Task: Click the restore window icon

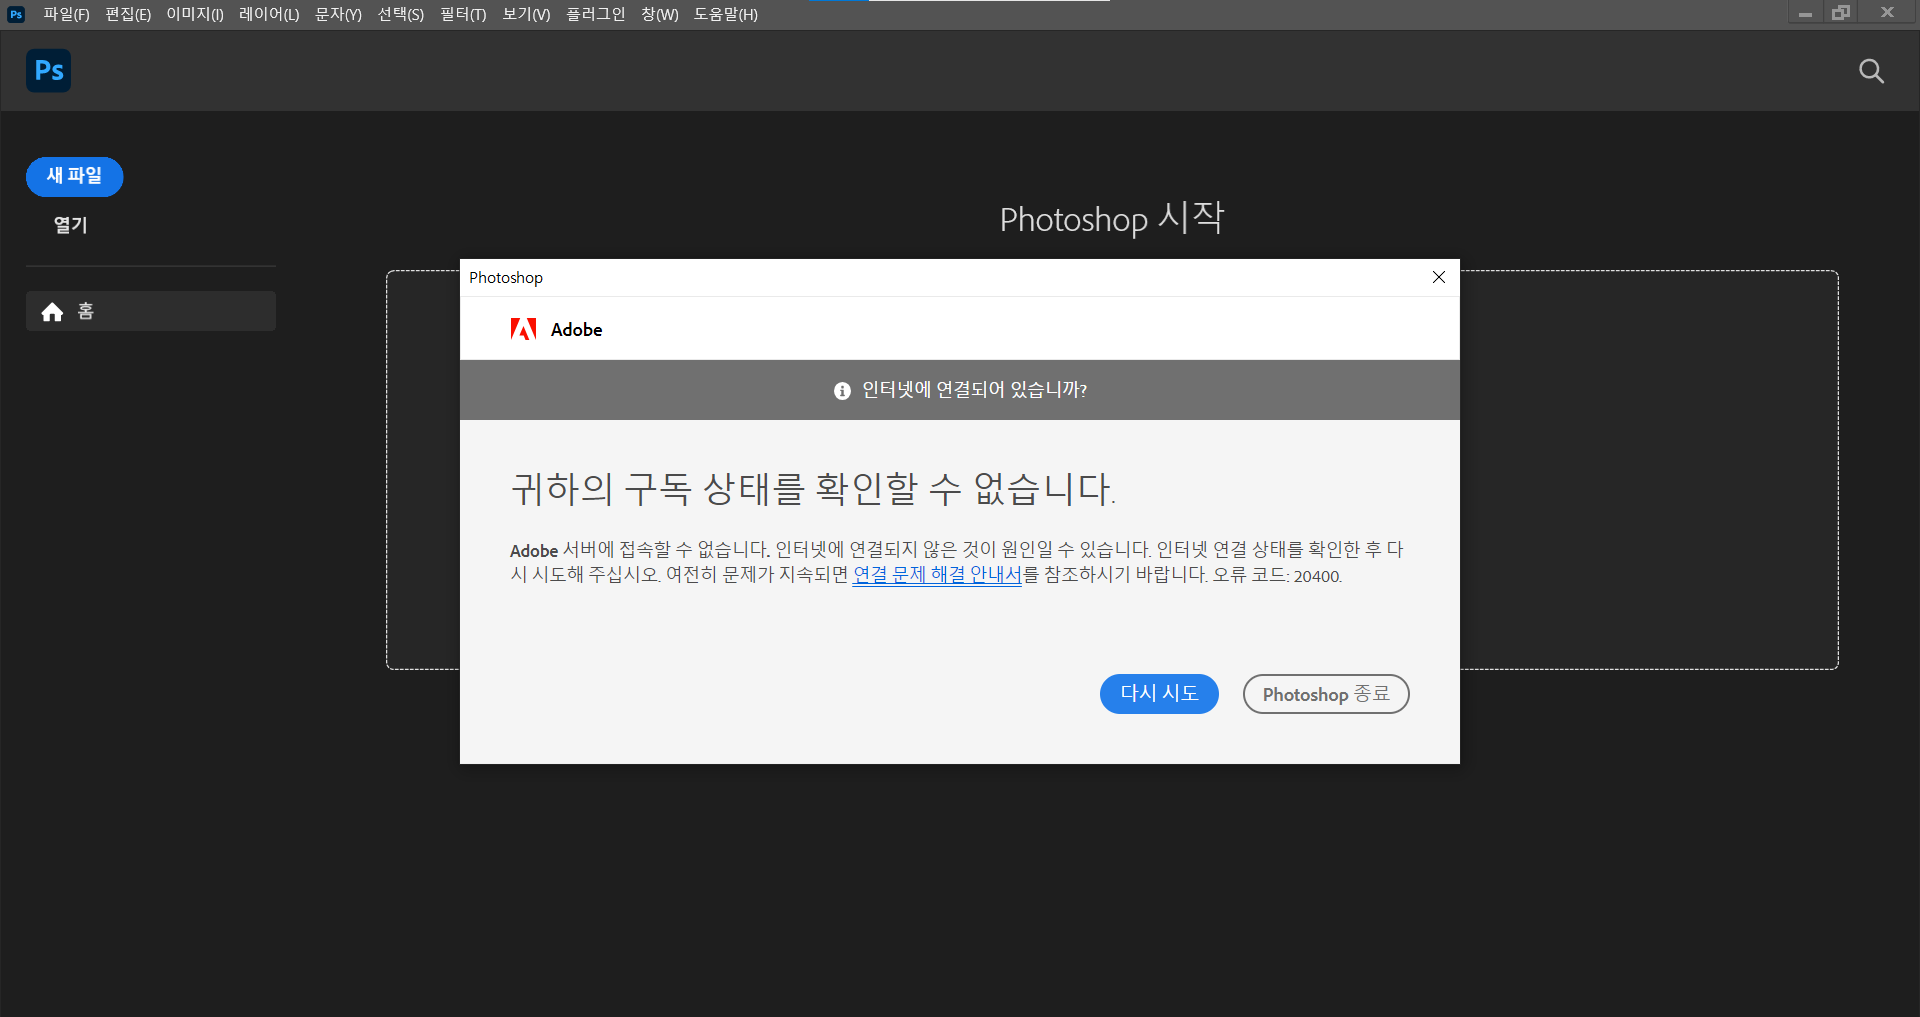Action: 1841,13
